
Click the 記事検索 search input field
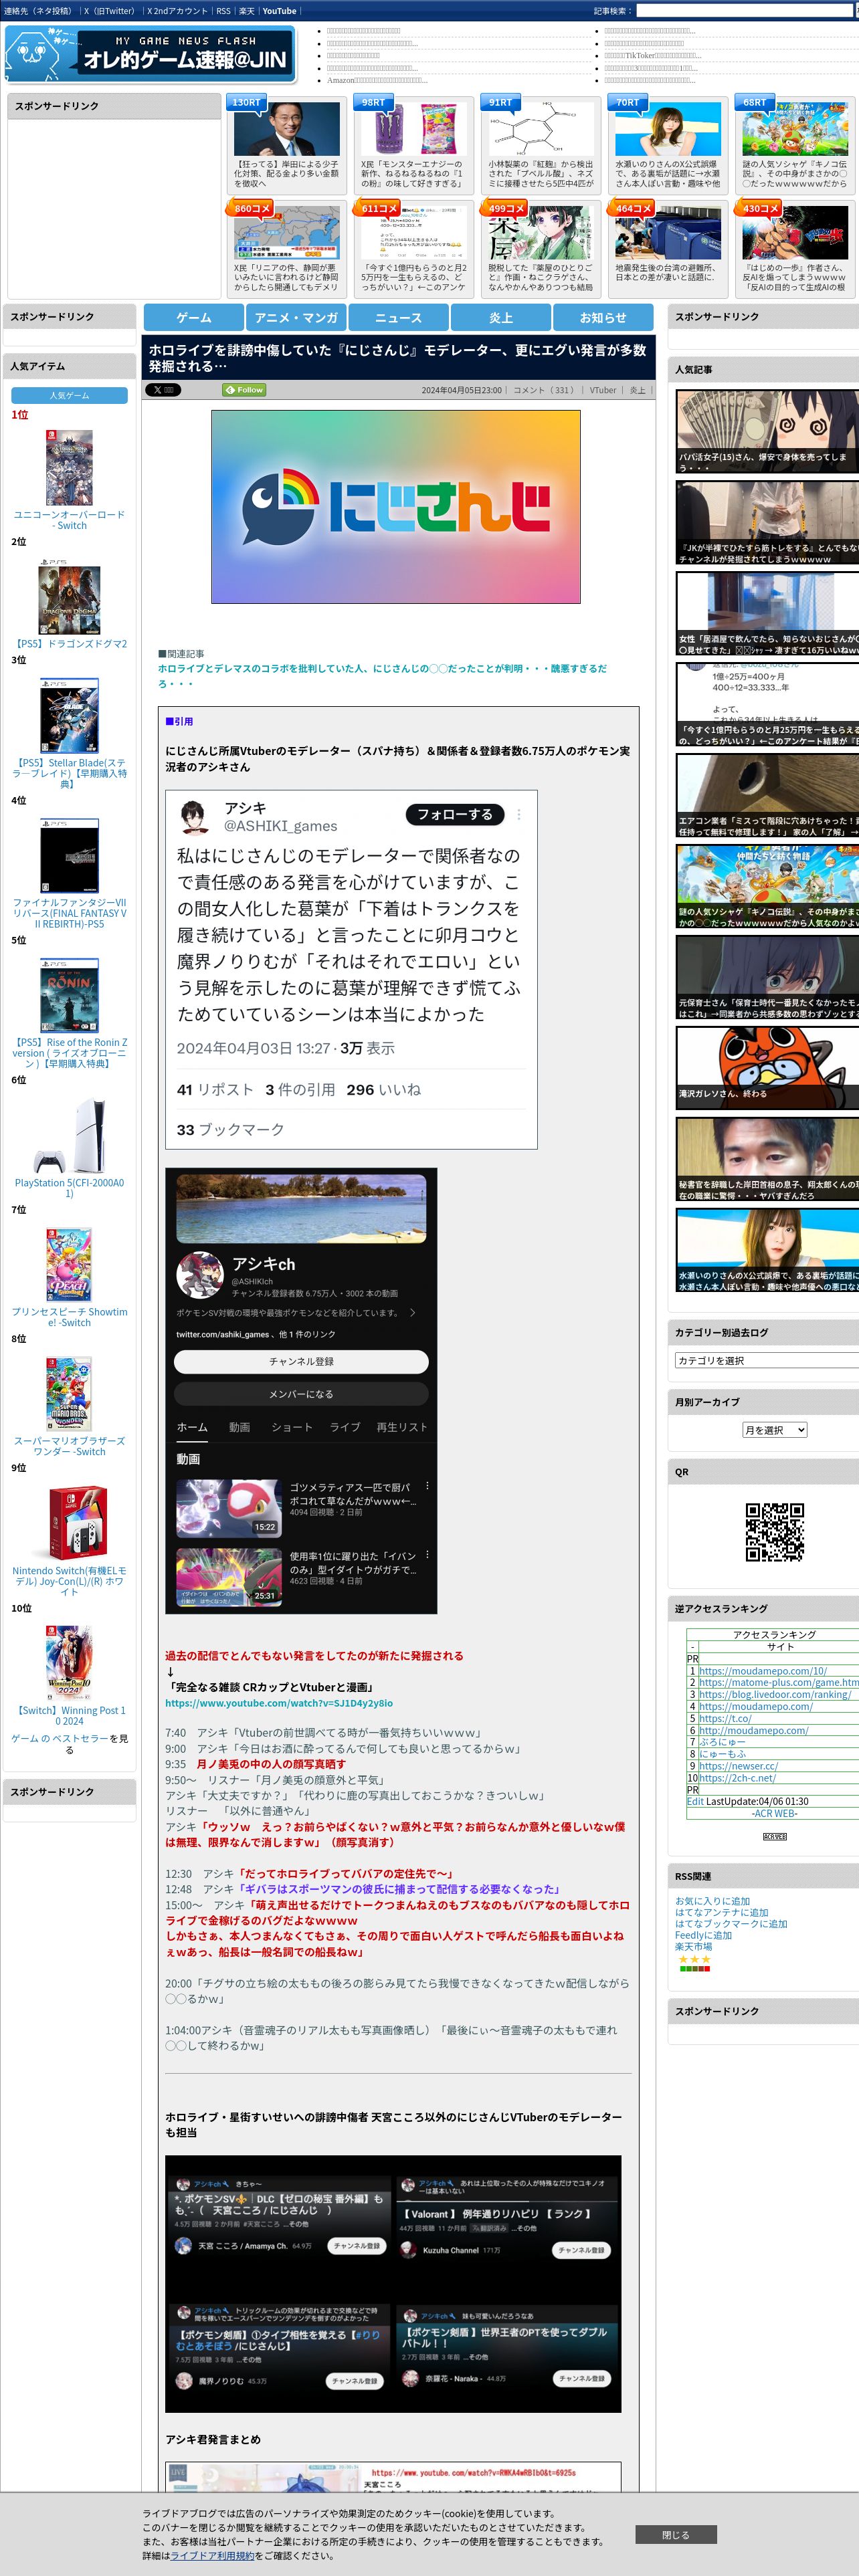click(744, 11)
